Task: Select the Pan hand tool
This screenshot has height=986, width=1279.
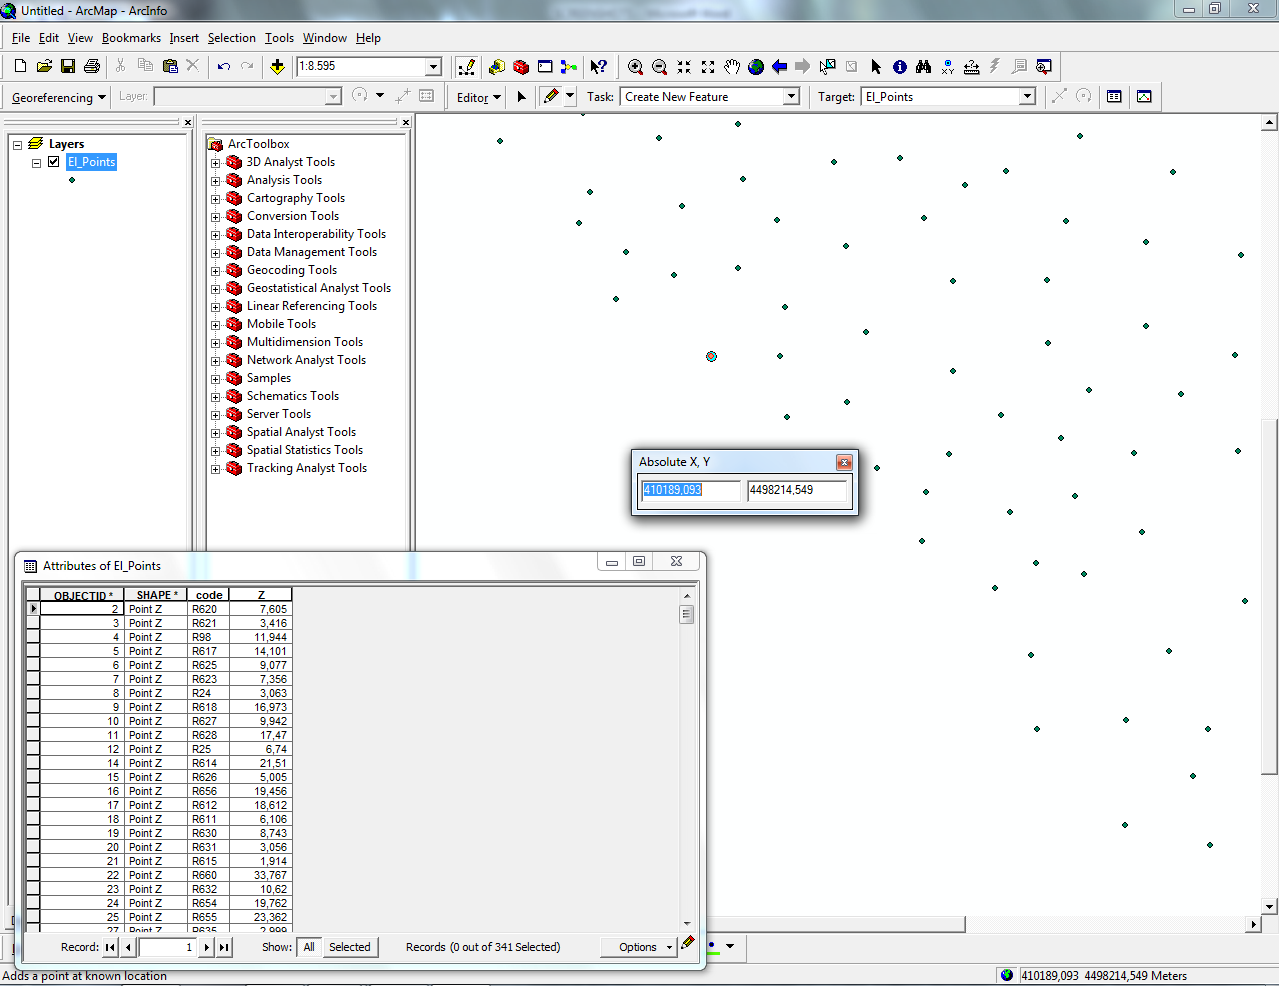Action: [x=732, y=67]
